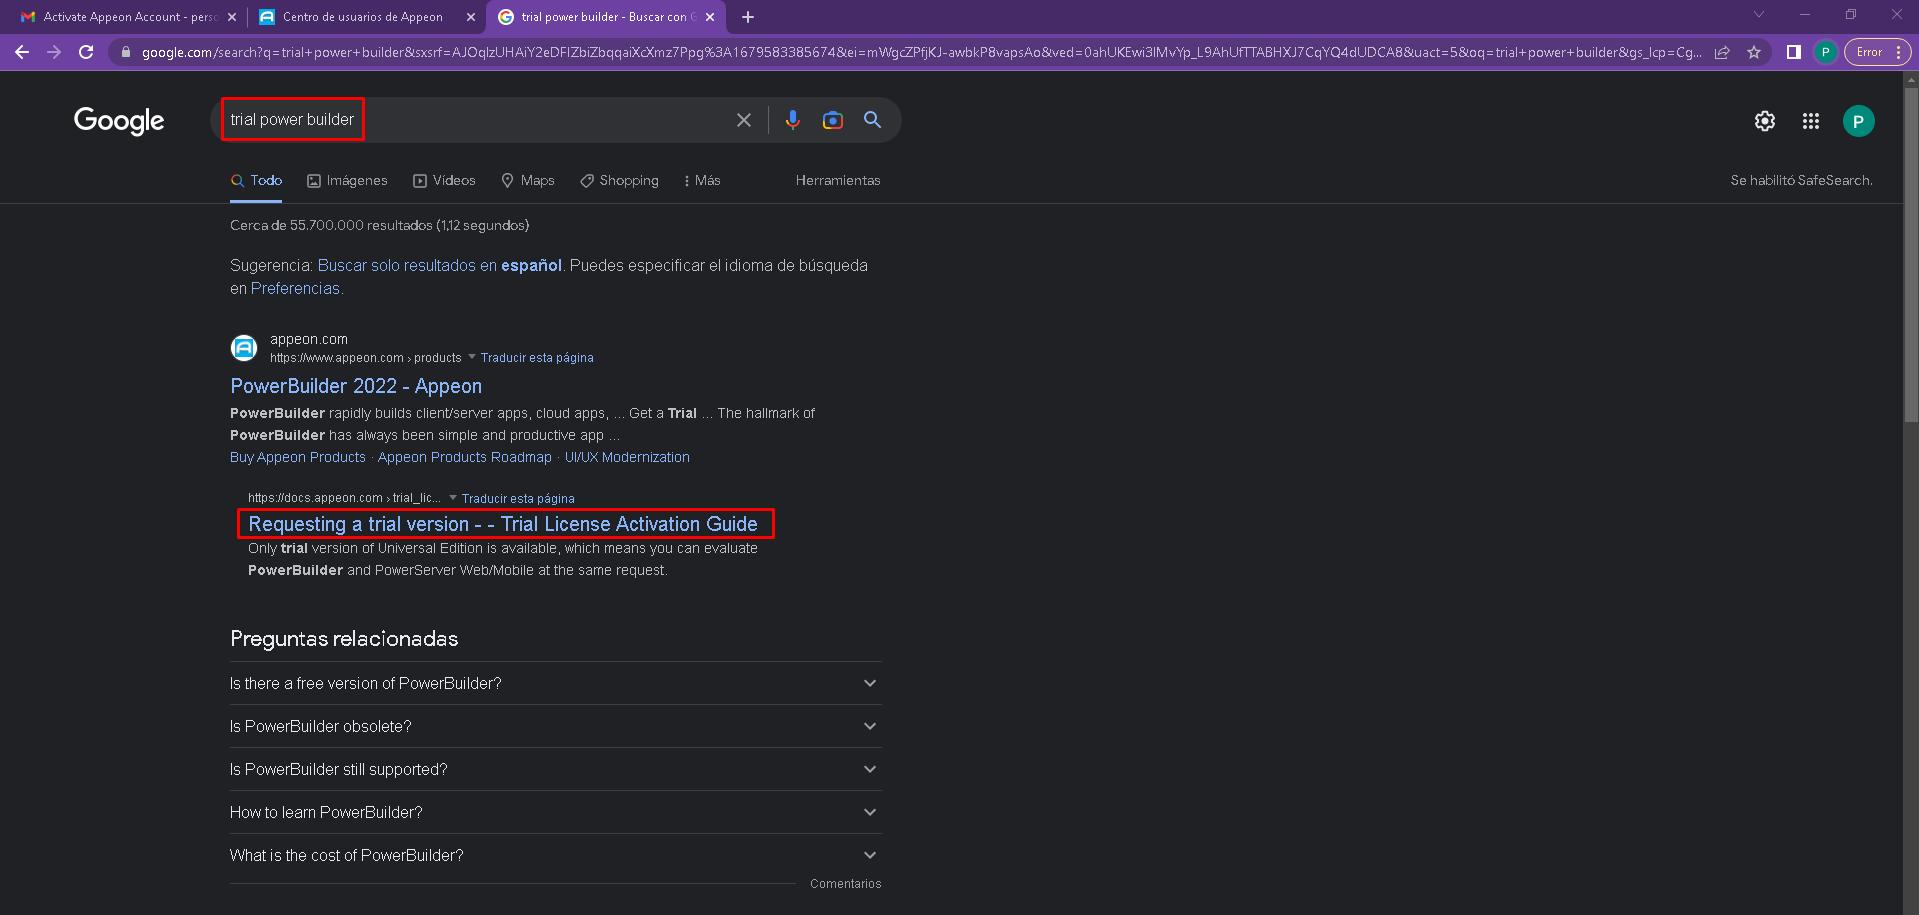Viewport: 1919px width, 915px height.
Task: Click the voice search microphone icon
Action: click(792, 120)
